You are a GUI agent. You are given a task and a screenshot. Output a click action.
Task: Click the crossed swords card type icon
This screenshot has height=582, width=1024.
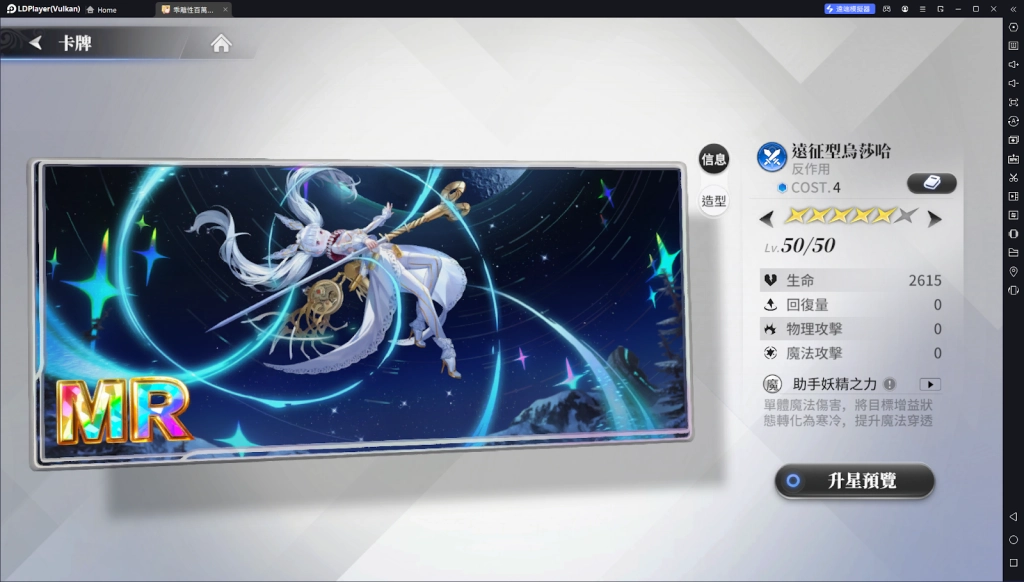point(771,157)
